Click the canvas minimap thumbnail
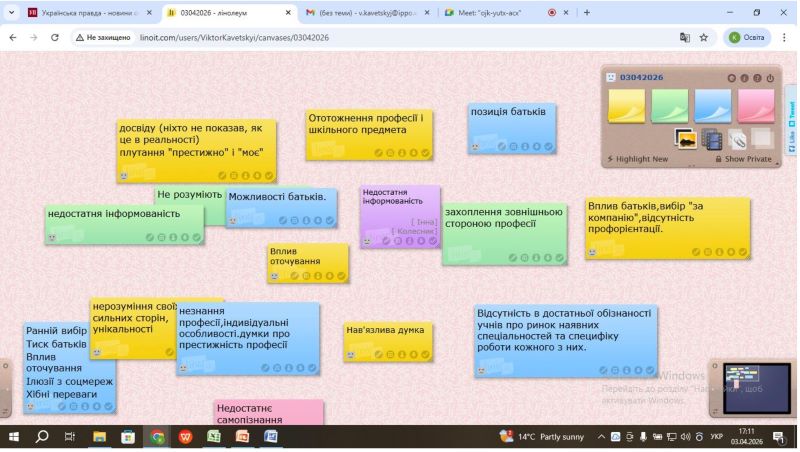The height and width of the screenshot is (452, 800). (757, 388)
